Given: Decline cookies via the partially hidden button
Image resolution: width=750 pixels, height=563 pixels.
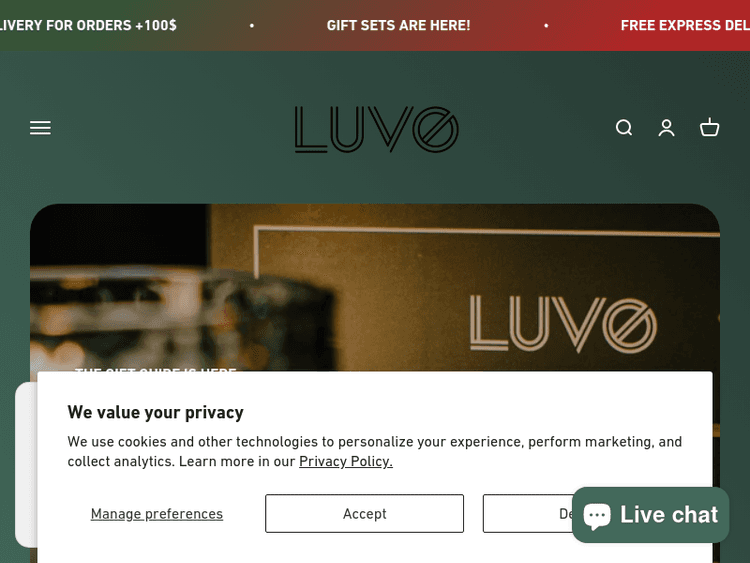Looking at the screenshot, I should [528, 514].
